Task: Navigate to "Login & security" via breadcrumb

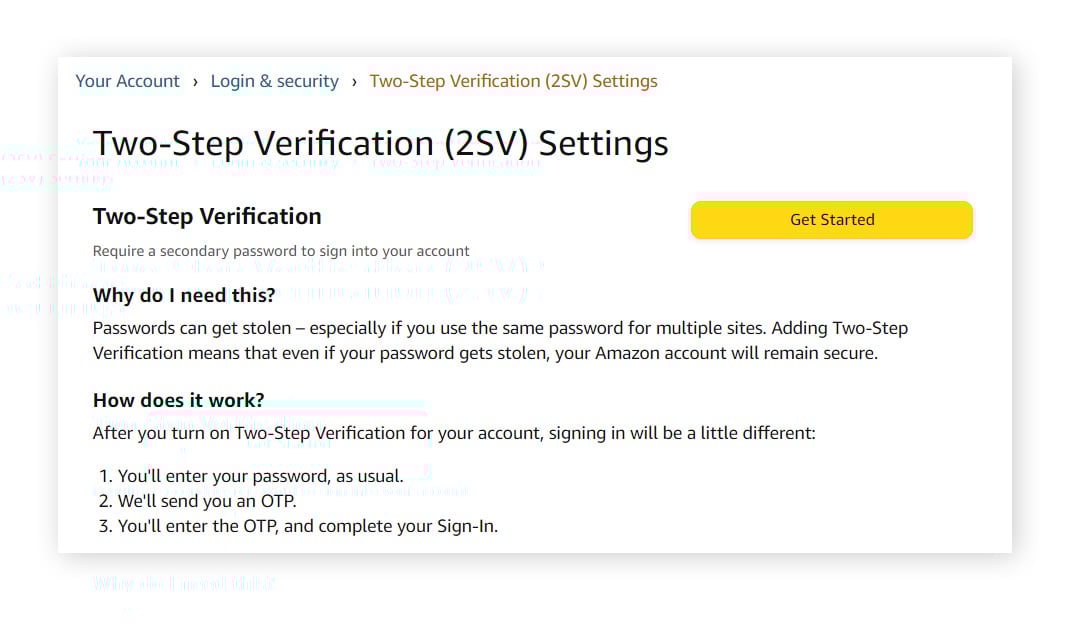Action: tap(274, 81)
